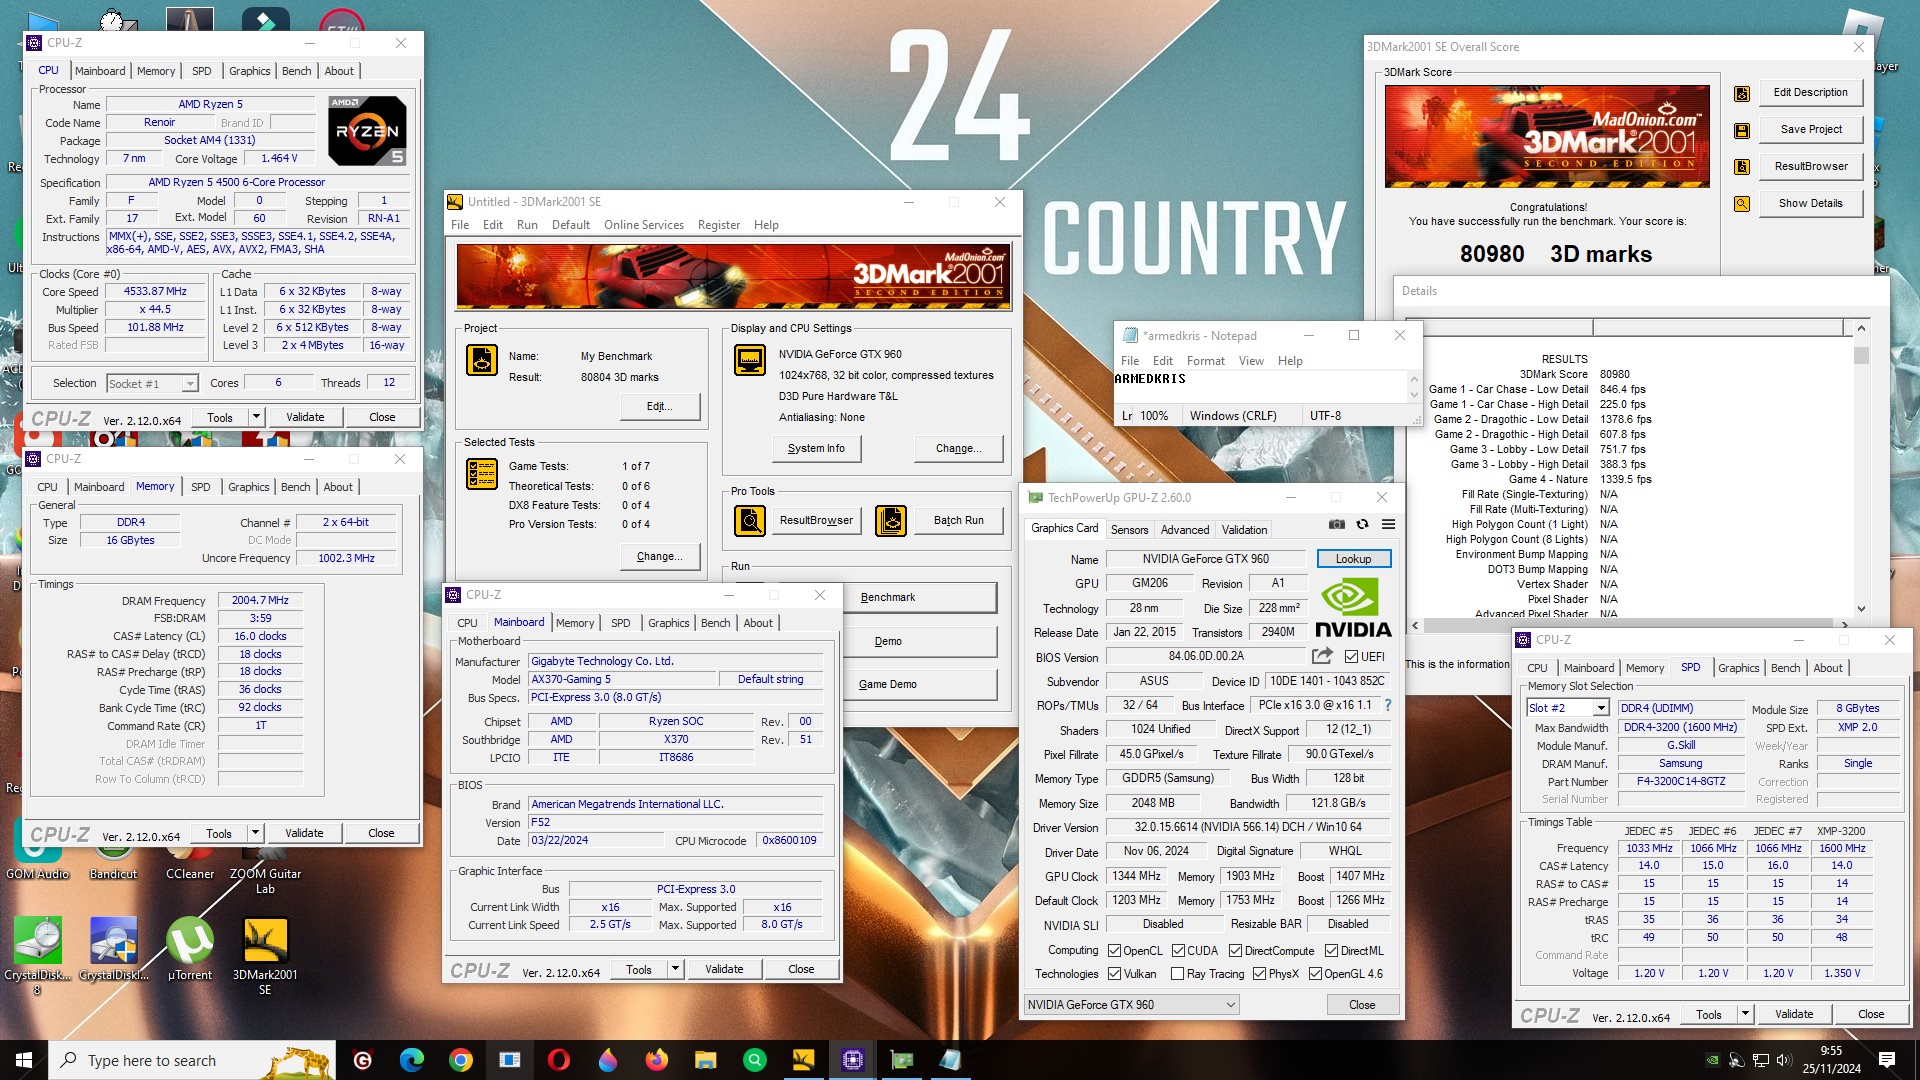Click the Pro Tools ResultBrowser magnifier icon

[x=750, y=520]
